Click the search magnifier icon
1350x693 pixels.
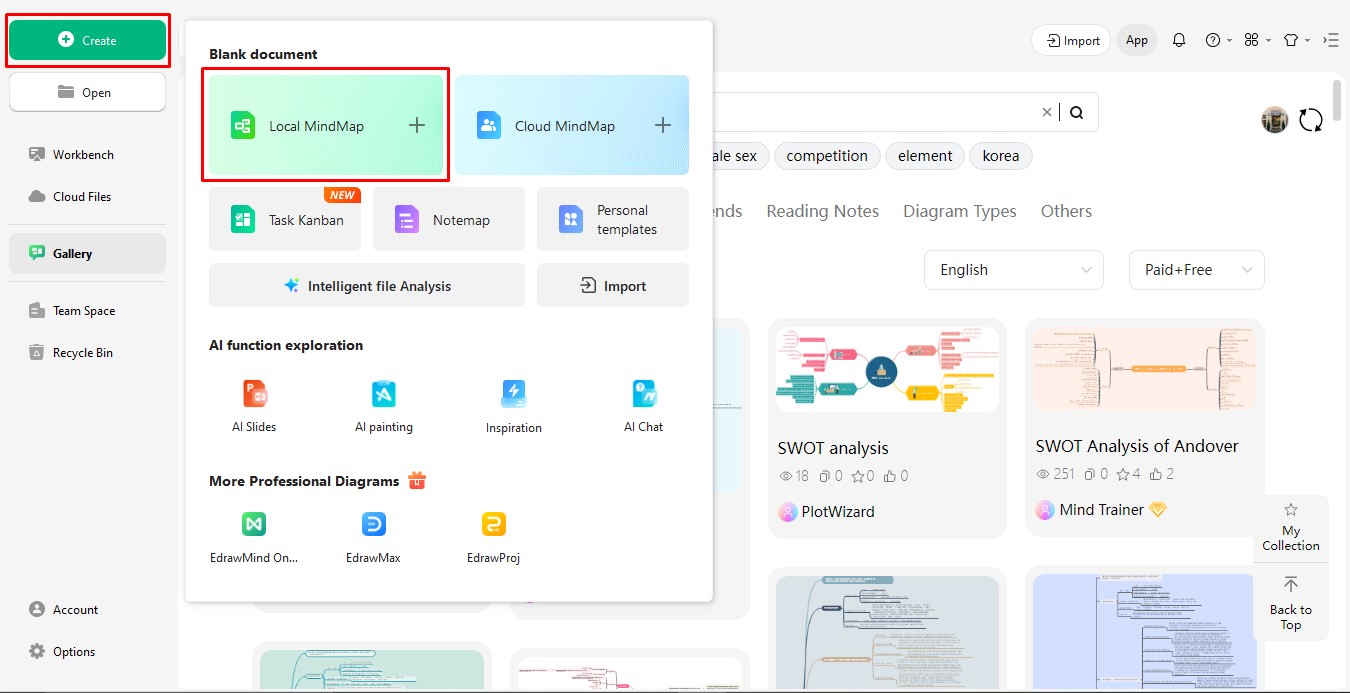click(1076, 112)
